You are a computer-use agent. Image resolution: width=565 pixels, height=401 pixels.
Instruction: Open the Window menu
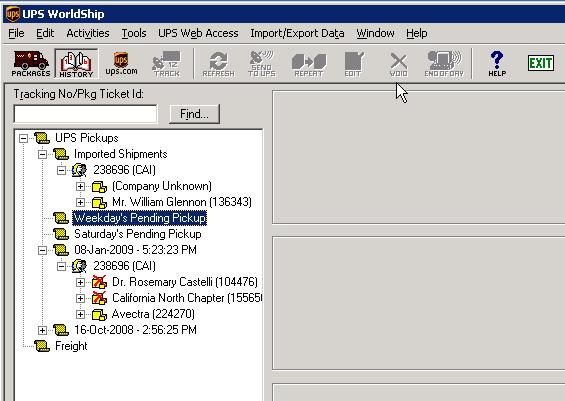click(375, 33)
